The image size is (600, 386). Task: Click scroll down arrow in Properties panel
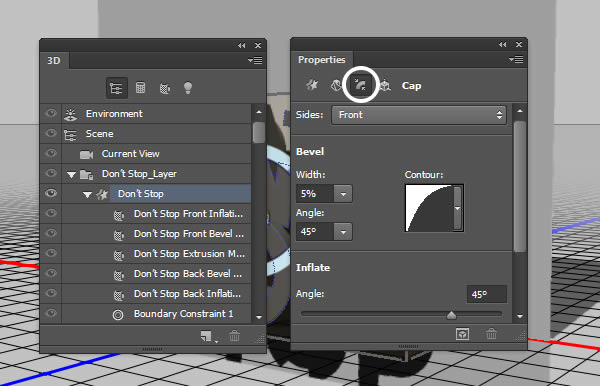point(520,316)
